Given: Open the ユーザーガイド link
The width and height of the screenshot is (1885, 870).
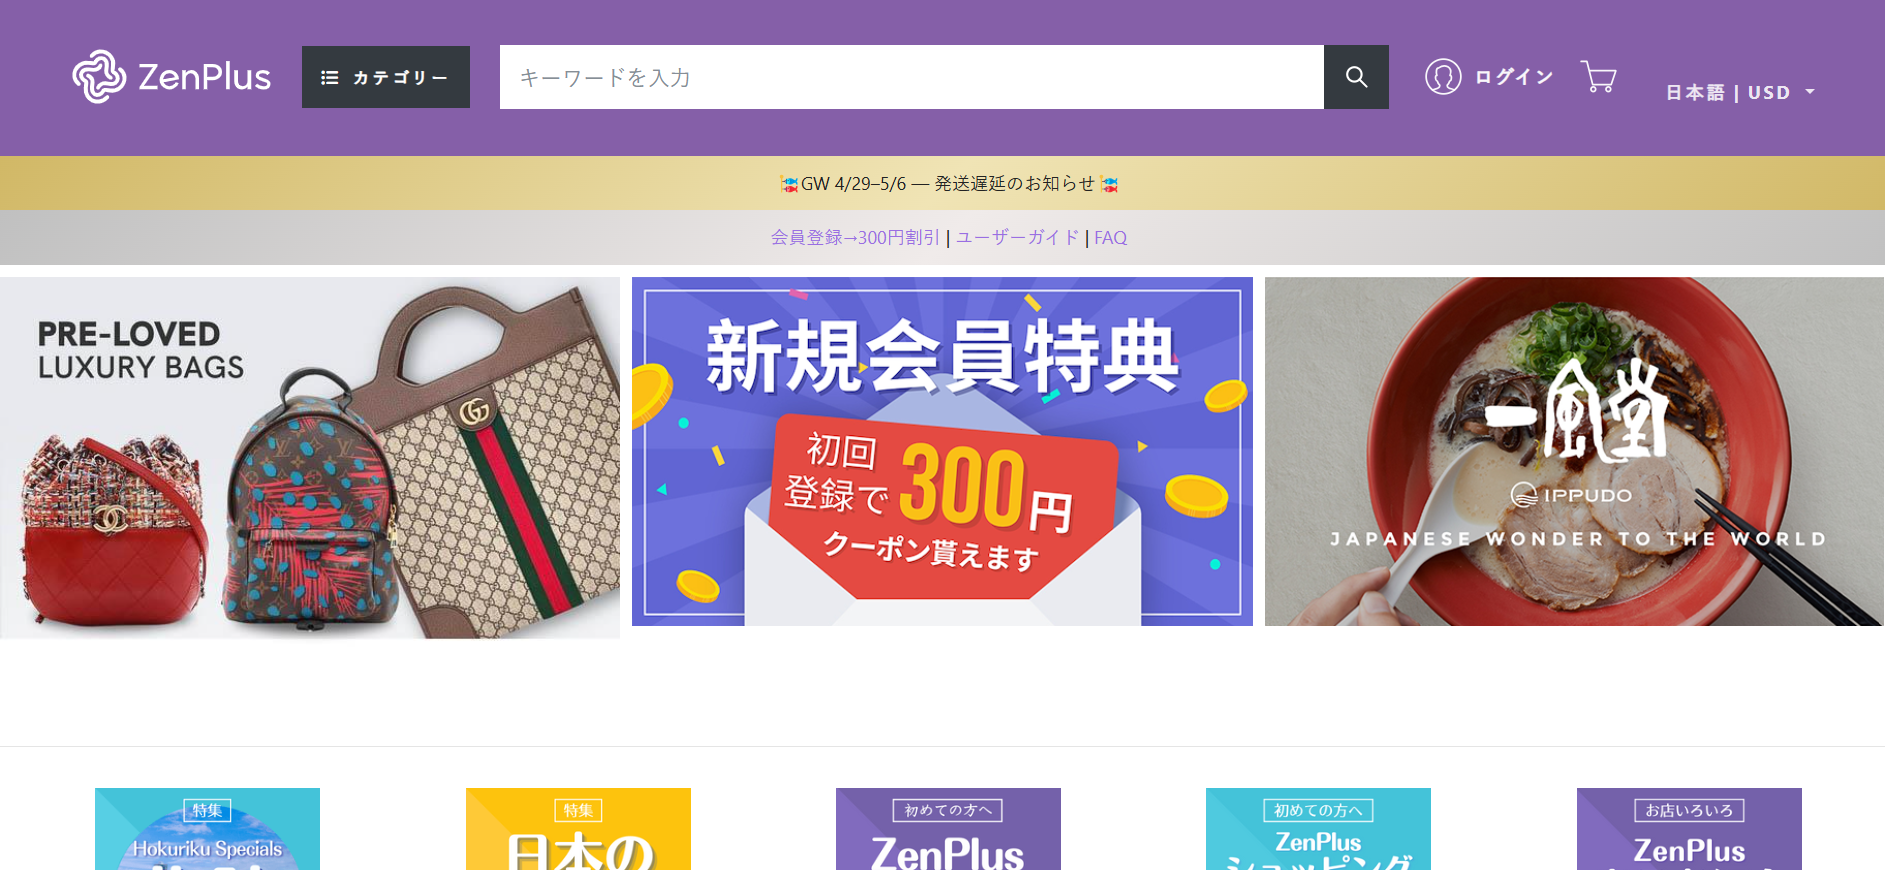Looking at the screenshot, I should pyautogui.click(x=1017, y=238).
